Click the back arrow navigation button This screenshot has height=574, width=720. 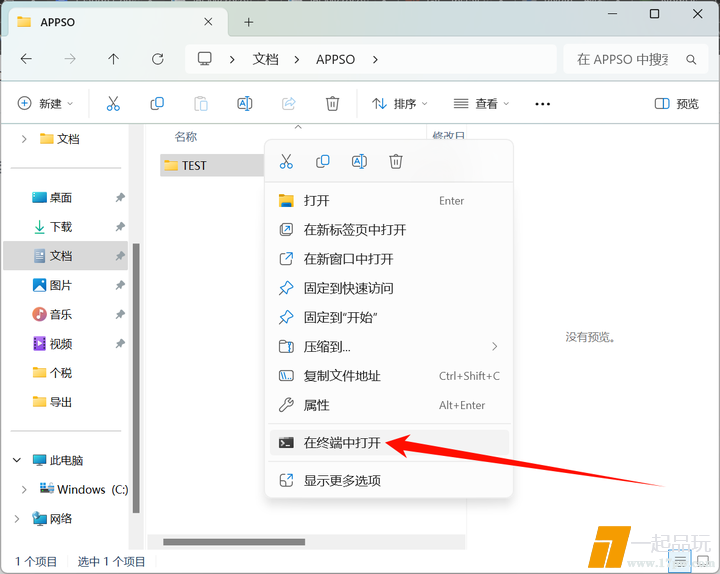[26, 59]
